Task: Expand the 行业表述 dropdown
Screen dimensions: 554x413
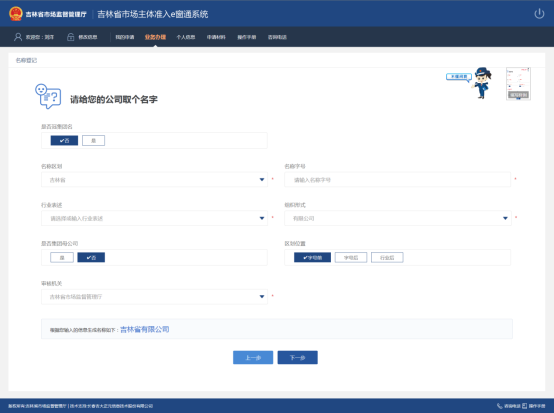Action: coord(154,218)
